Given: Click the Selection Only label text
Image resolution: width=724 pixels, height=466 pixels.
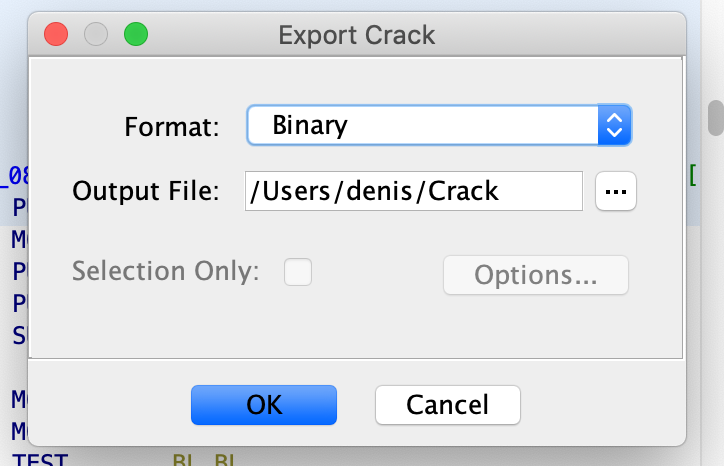Looking at the screenshot, I should pyautogui.click(x=166, y=271).
